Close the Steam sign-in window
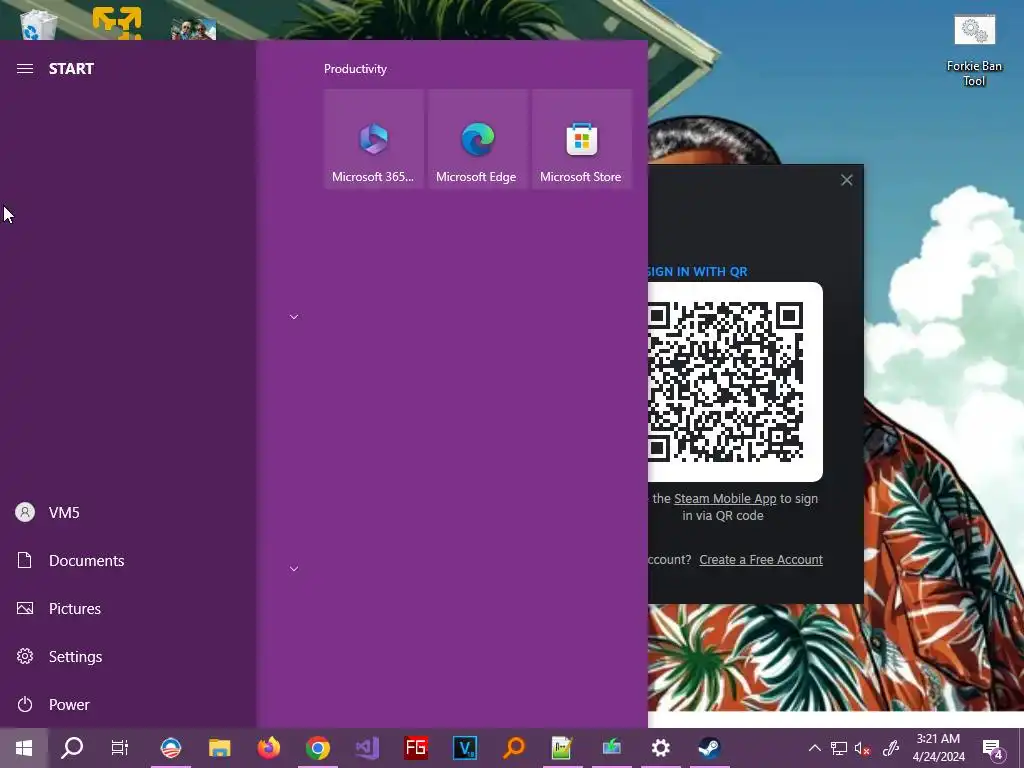Viewport: 1024px width, 768px height. (x=846, y=180)
